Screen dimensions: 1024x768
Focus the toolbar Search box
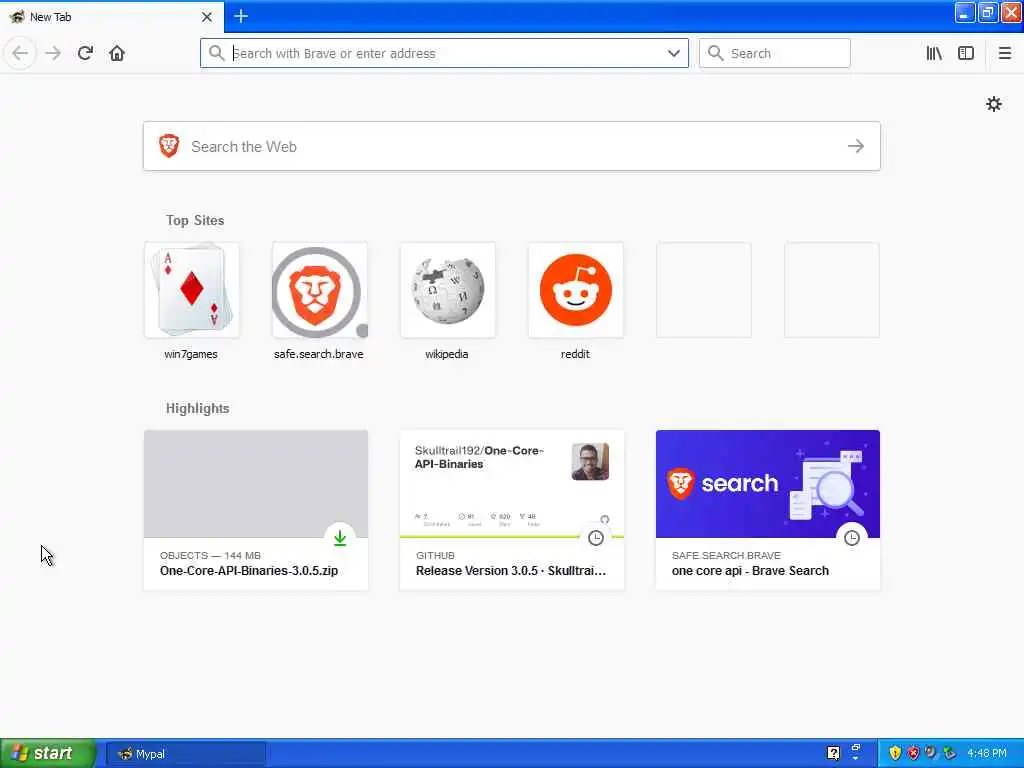pos(775,53)
